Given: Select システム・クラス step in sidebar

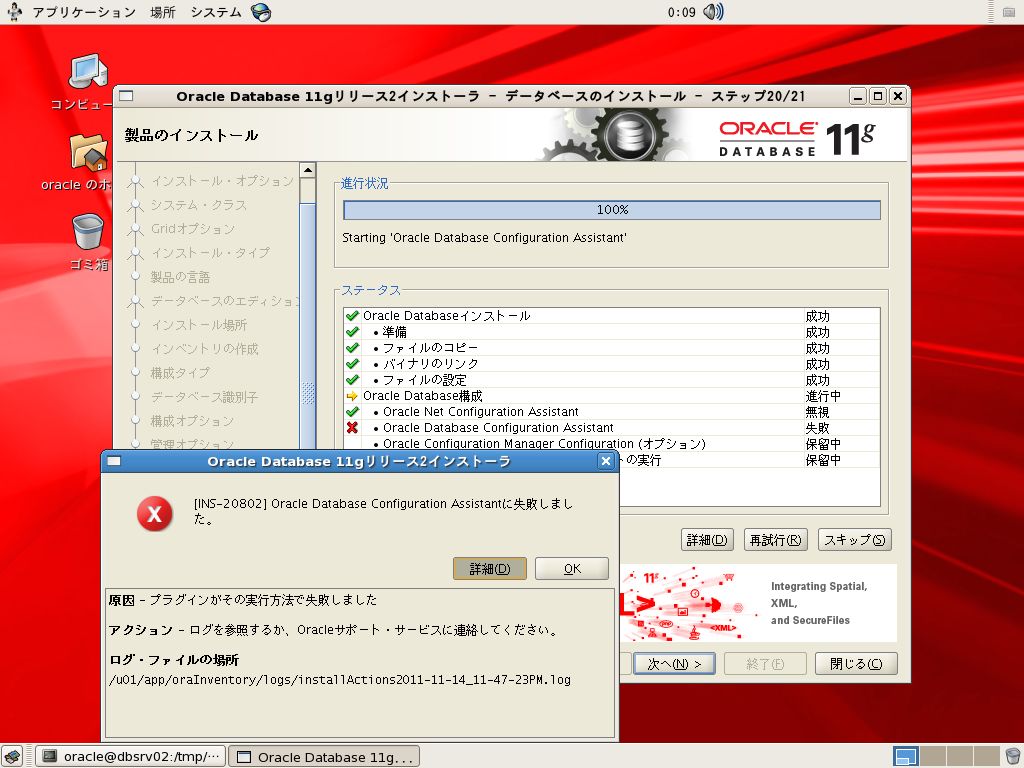Looking at the screenshot, I should coord(199,205).
